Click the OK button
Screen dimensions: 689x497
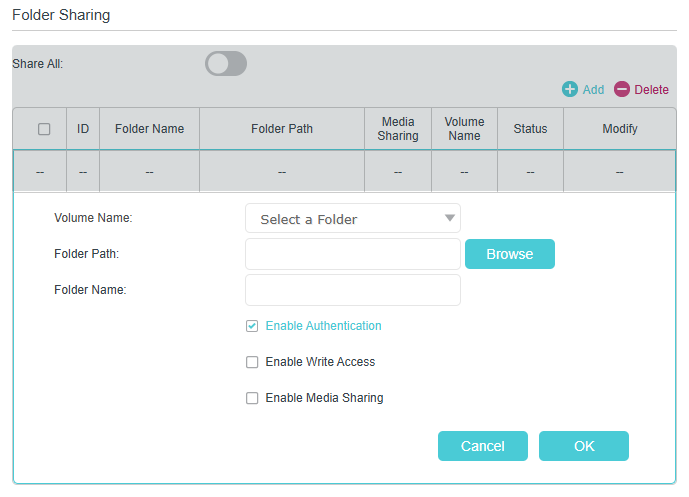pyautogui.click(x=584, y=446)
